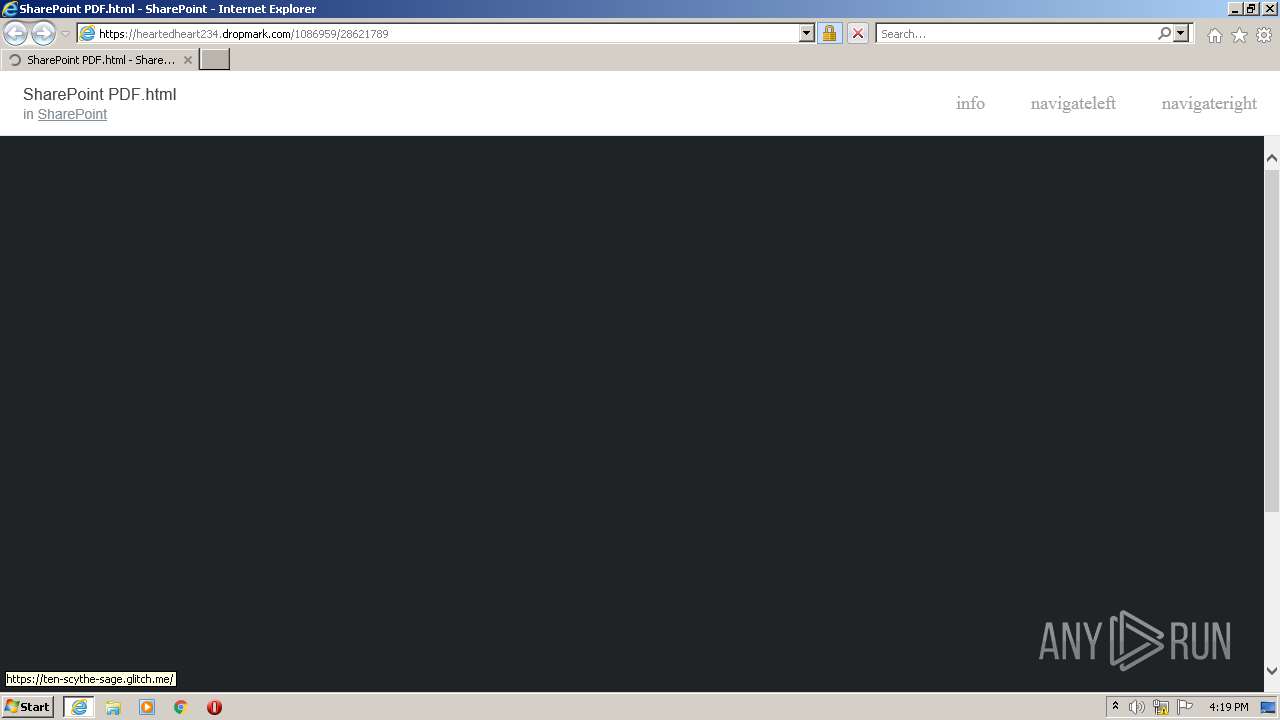Click the Action Center flag tray icon
Viewport: 1280px width, 720px height.
[x=1185, y=707]
